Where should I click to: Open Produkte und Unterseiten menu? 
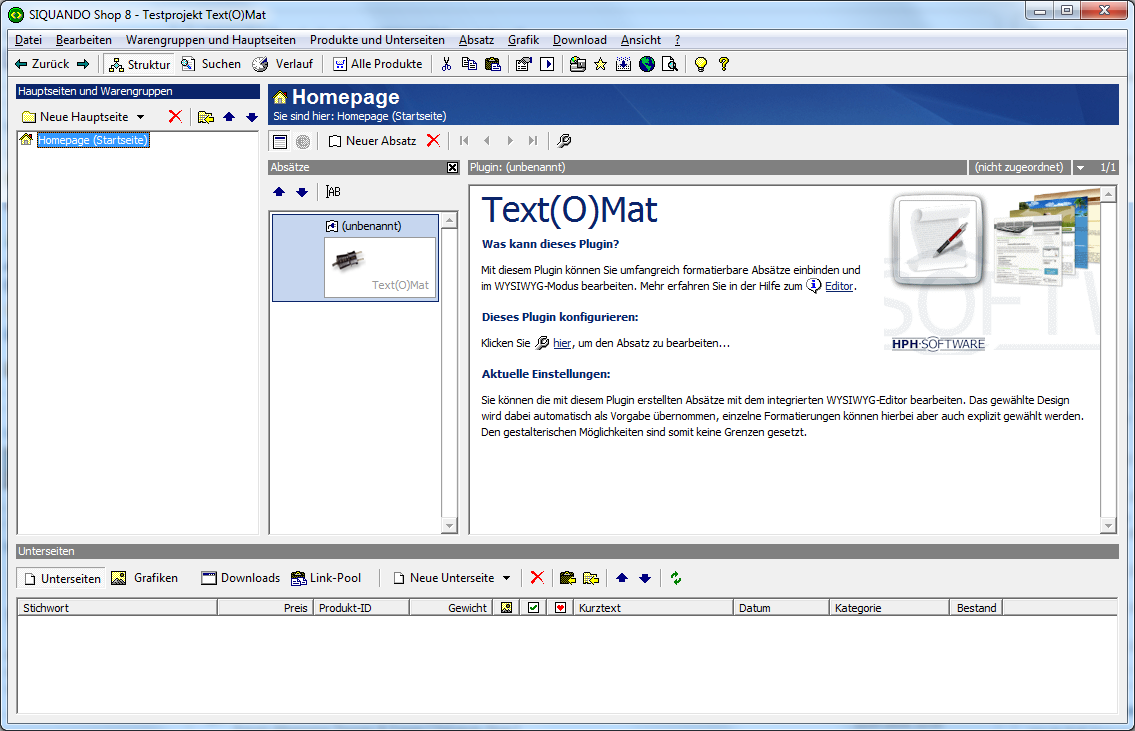[377, 40]
